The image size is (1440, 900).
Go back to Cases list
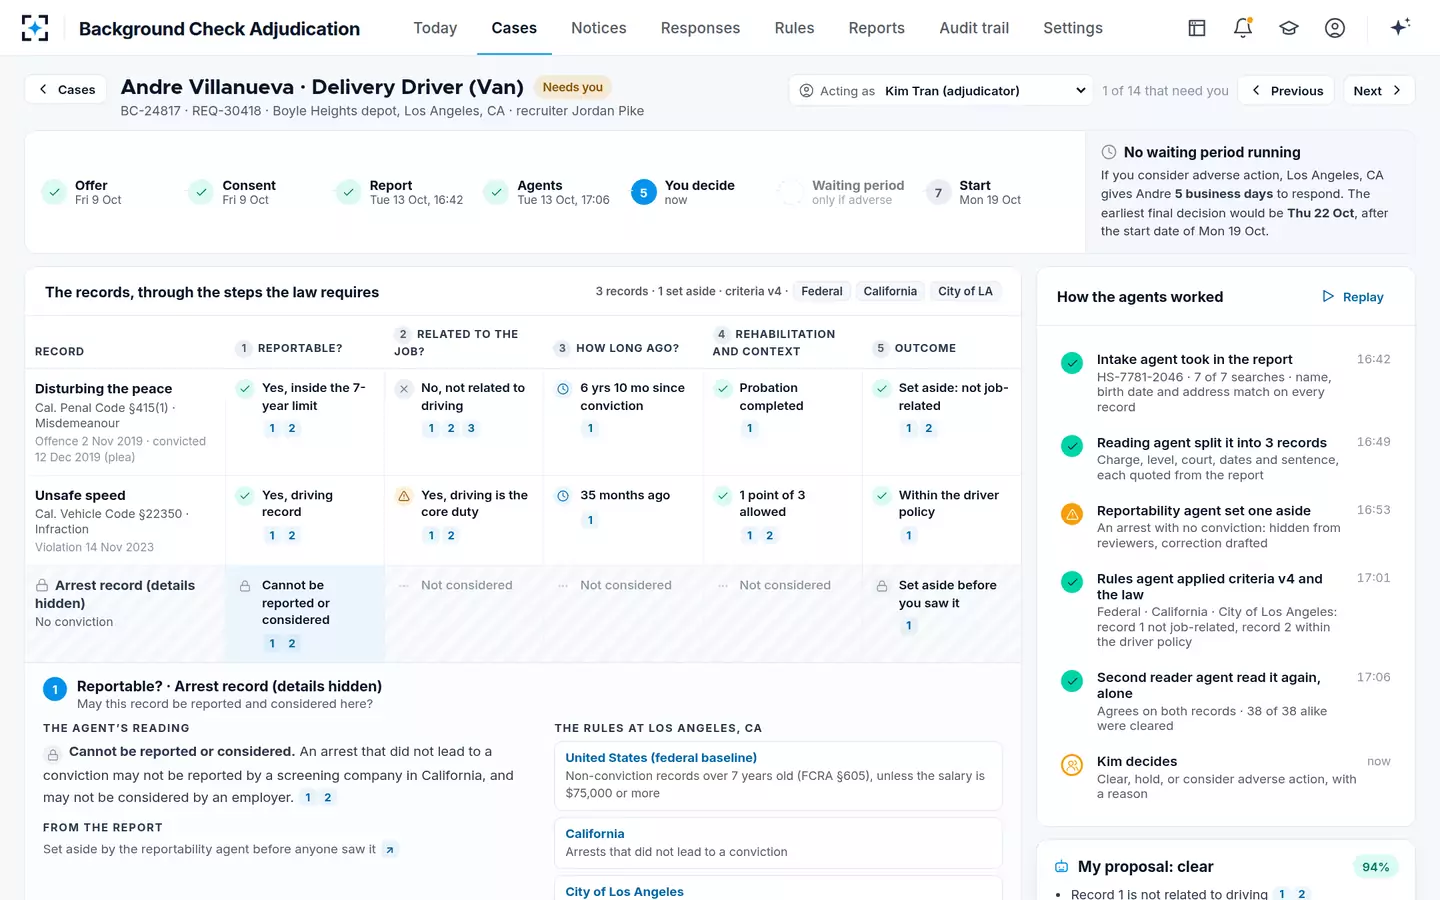pos(67,90)
